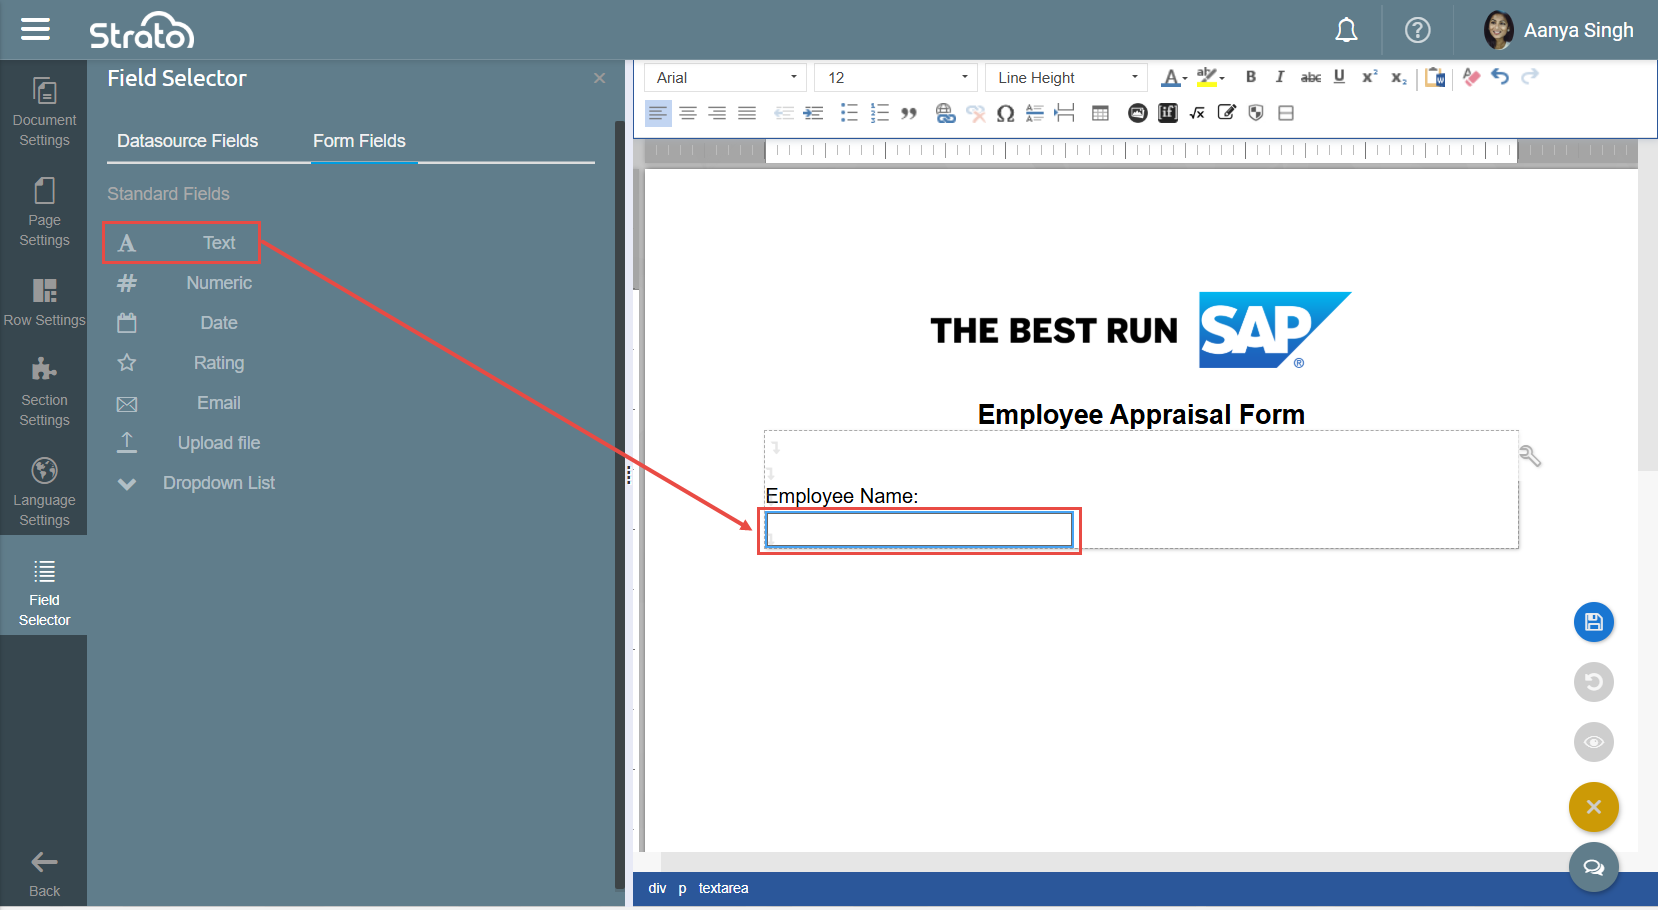1658x910 pixels.
Task: Open notifications bell icon
Action: (1346, 31)
